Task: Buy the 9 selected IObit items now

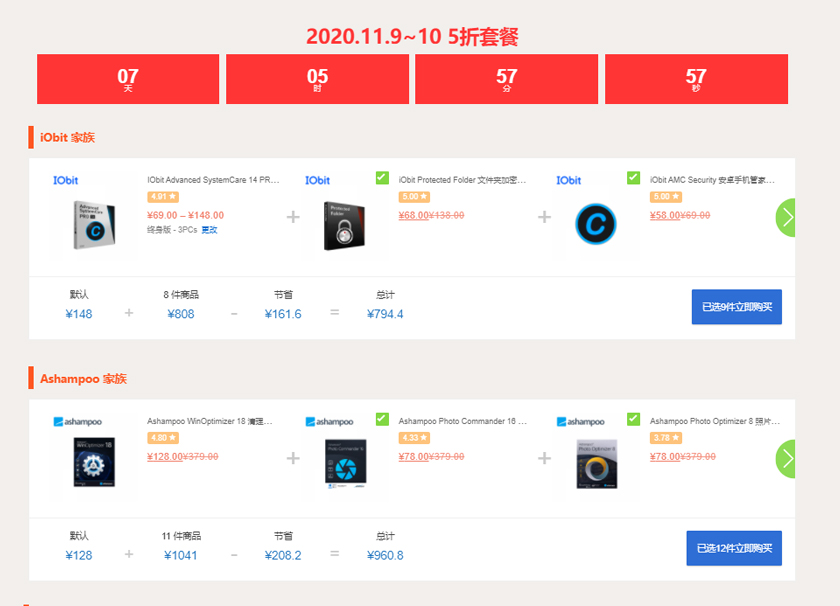Action: pyautogui.click(x=736, y=307)
